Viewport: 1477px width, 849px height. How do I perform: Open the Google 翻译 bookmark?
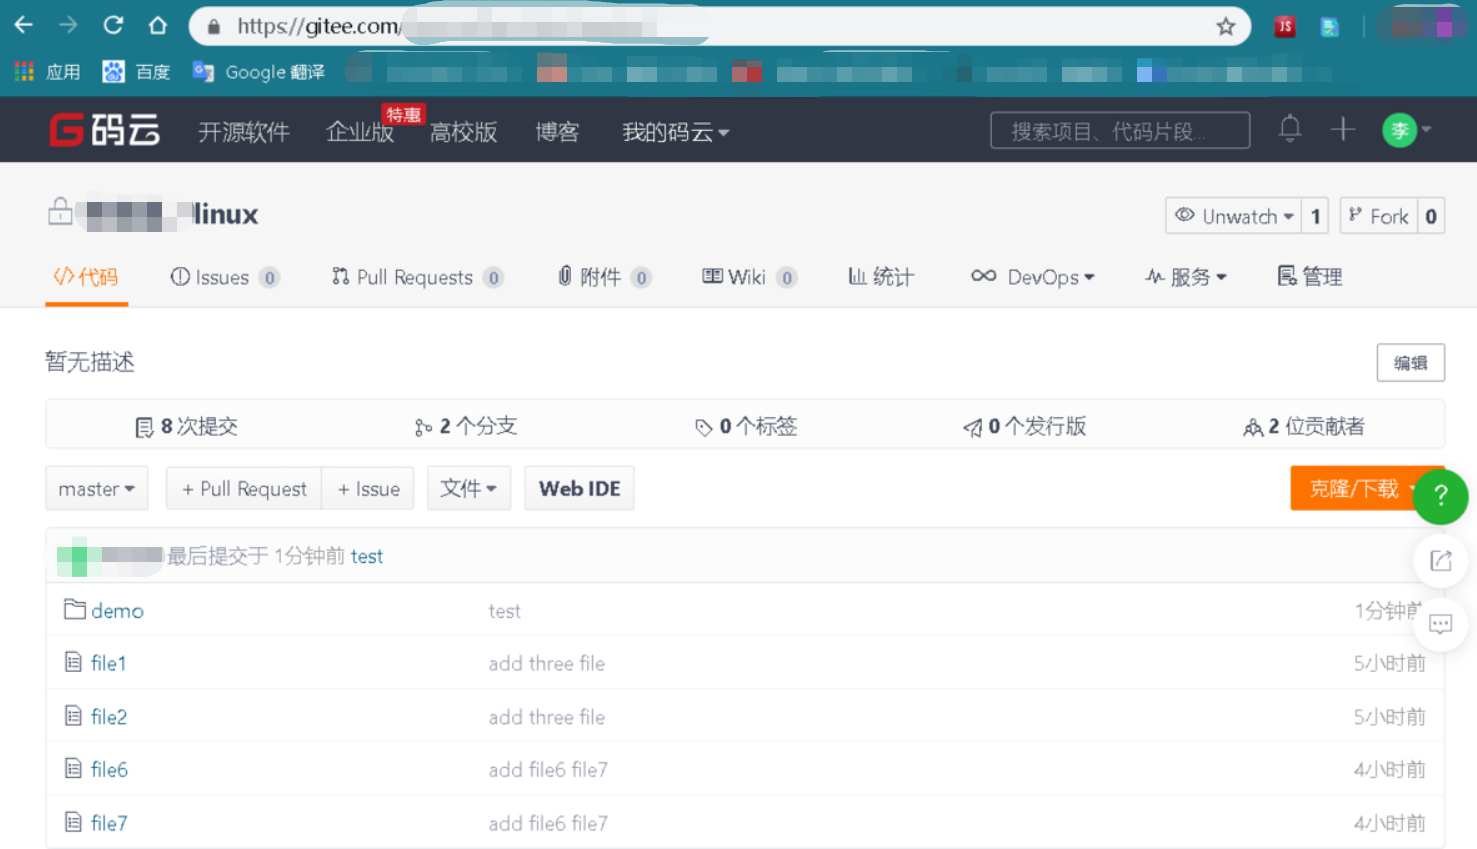tap(259, 72)
